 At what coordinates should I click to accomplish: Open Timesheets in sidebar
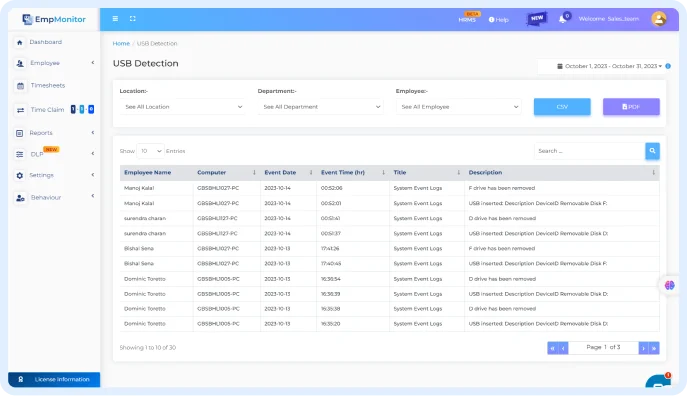(48, 85)
